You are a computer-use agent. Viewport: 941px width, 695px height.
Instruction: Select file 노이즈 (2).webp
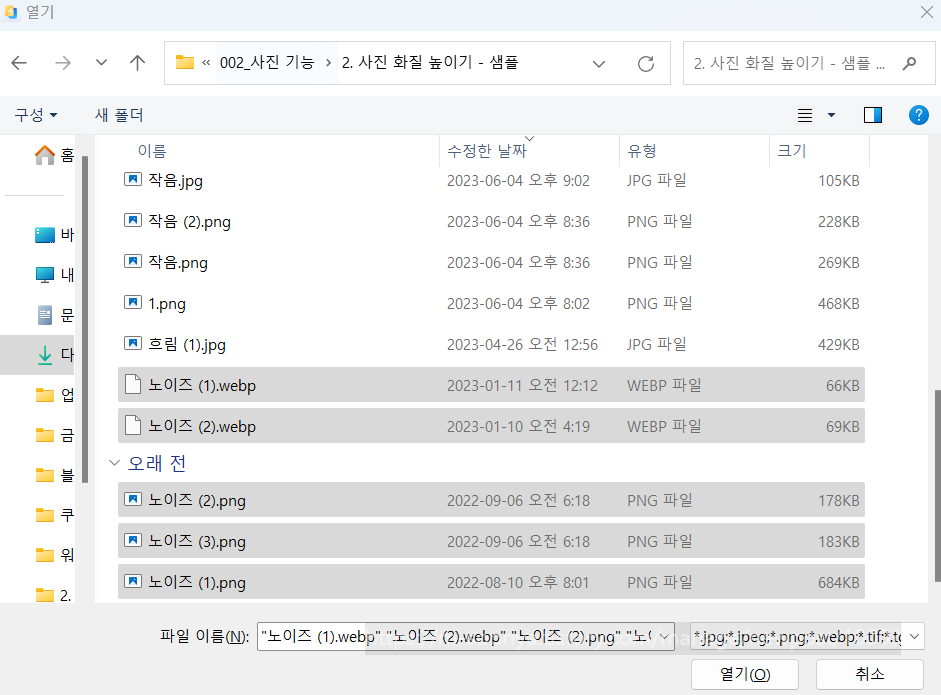pyautogui.click(x=491, y=426)
